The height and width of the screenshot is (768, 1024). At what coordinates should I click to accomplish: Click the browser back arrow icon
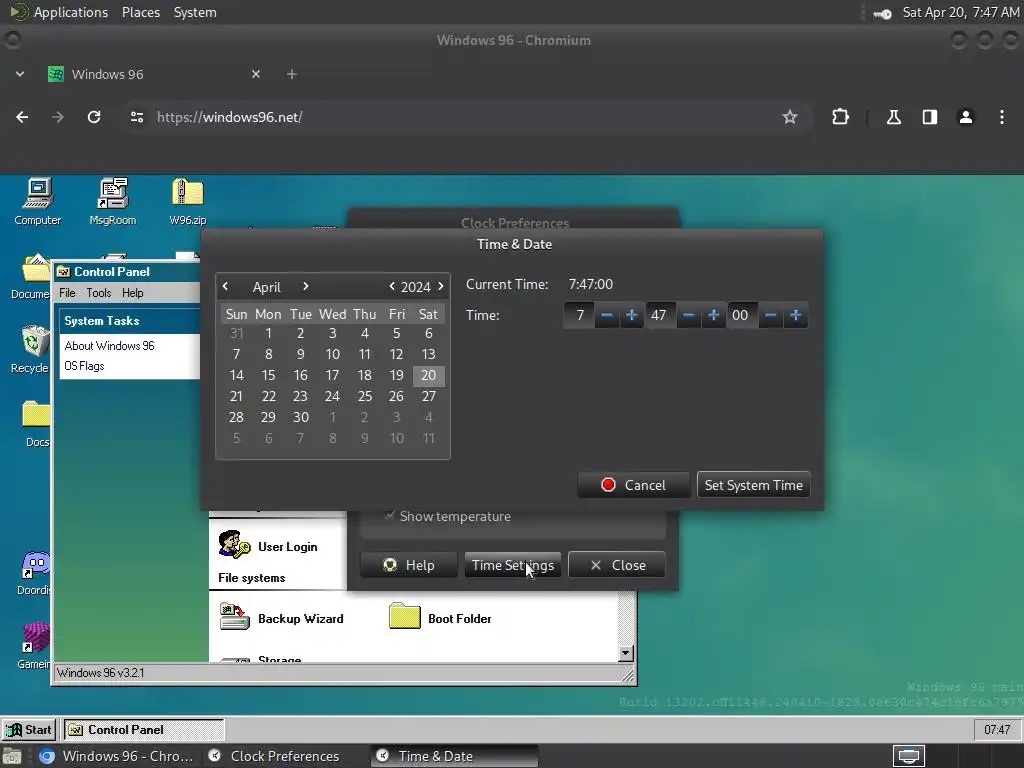point(22,117)
